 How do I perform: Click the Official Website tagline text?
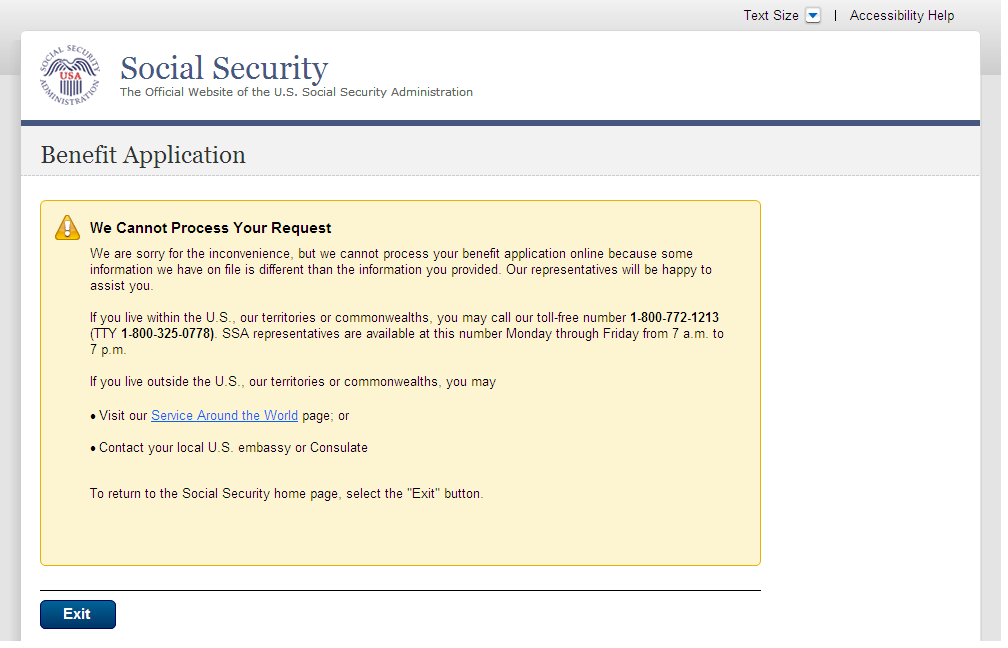(x=296, y=92)
